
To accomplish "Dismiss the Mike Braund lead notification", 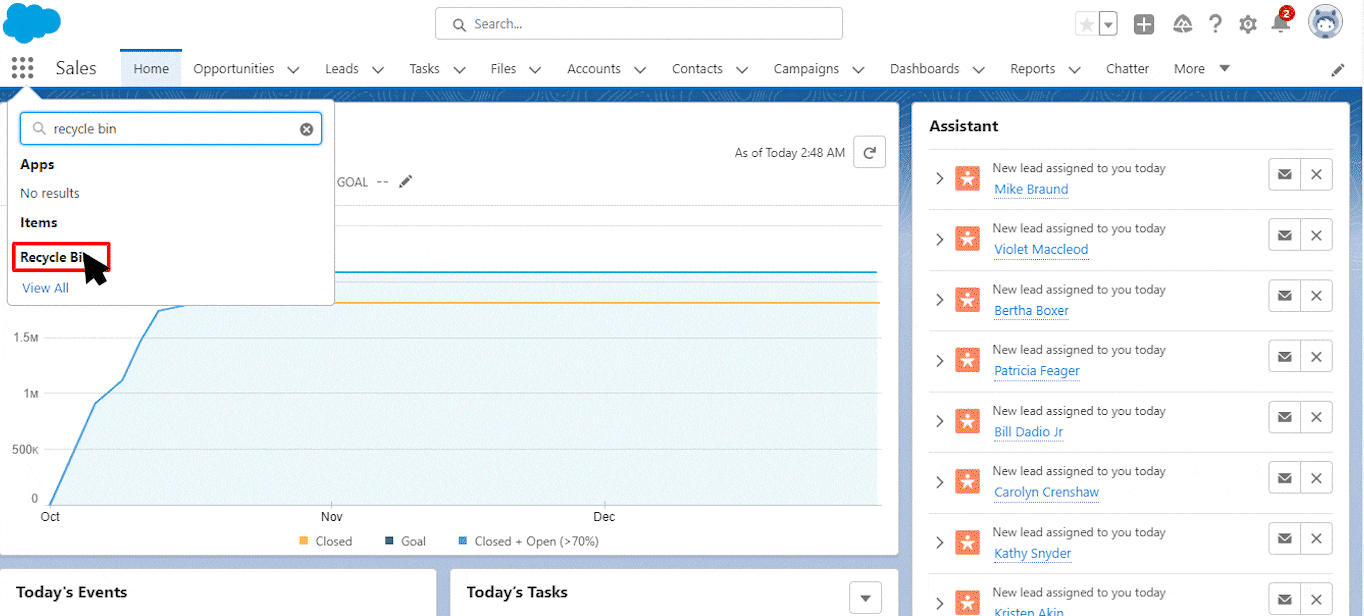I will [x=1316, y=175].
